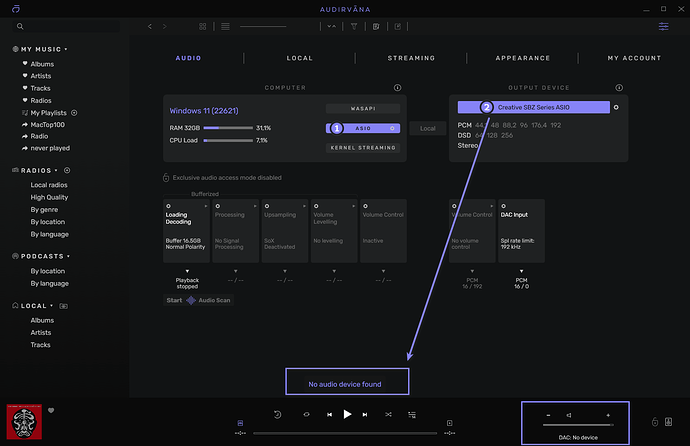Start the Audio Scan
690x446 pixels.
[x=198, y=300]
